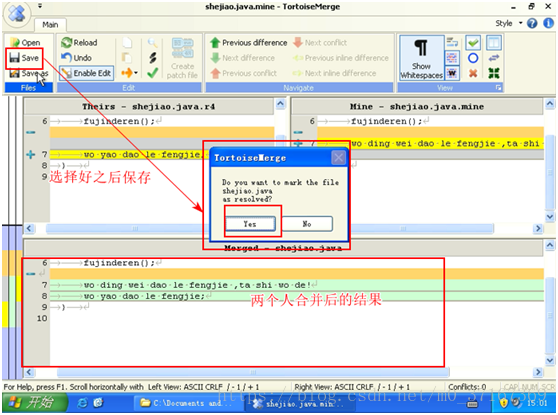Confirm Yes to mark file resolved
The width and height of the screenshot is (558, 415).
point(250,224)
